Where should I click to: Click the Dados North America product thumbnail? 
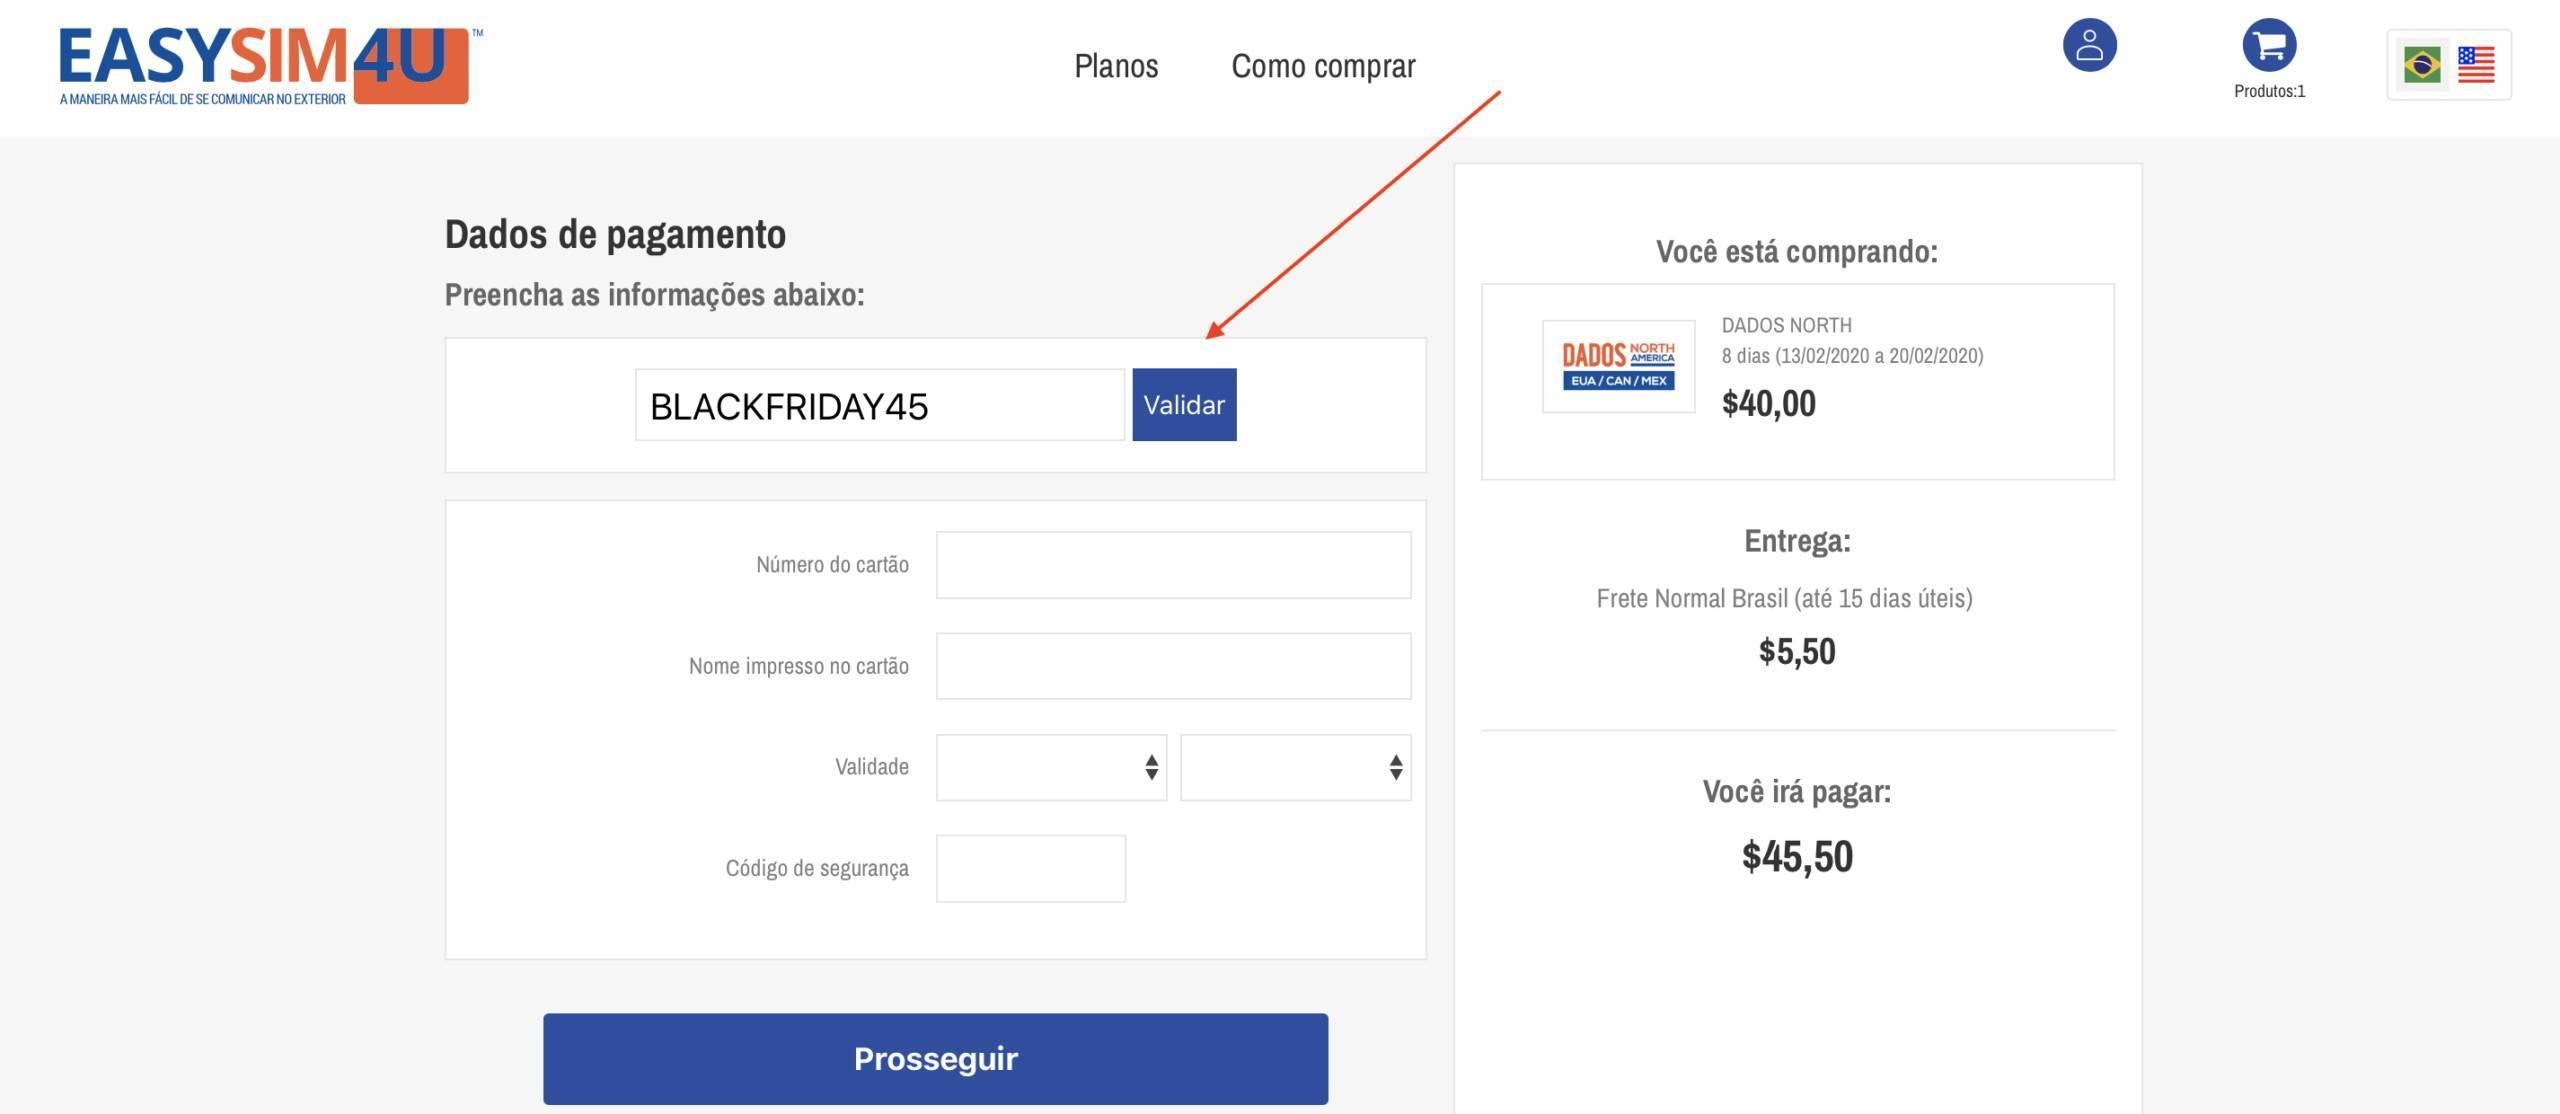pyautogui.click(x=1618, y=366)
